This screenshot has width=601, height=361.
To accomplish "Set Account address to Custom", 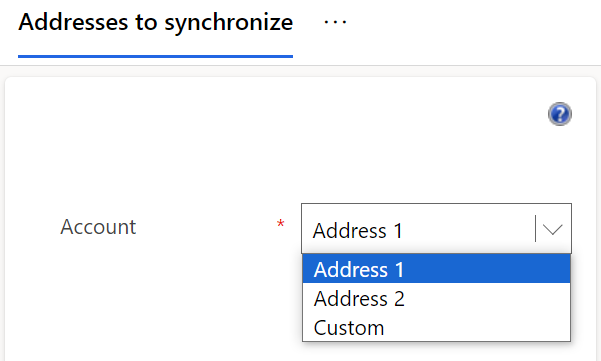I will click(436, 327).
